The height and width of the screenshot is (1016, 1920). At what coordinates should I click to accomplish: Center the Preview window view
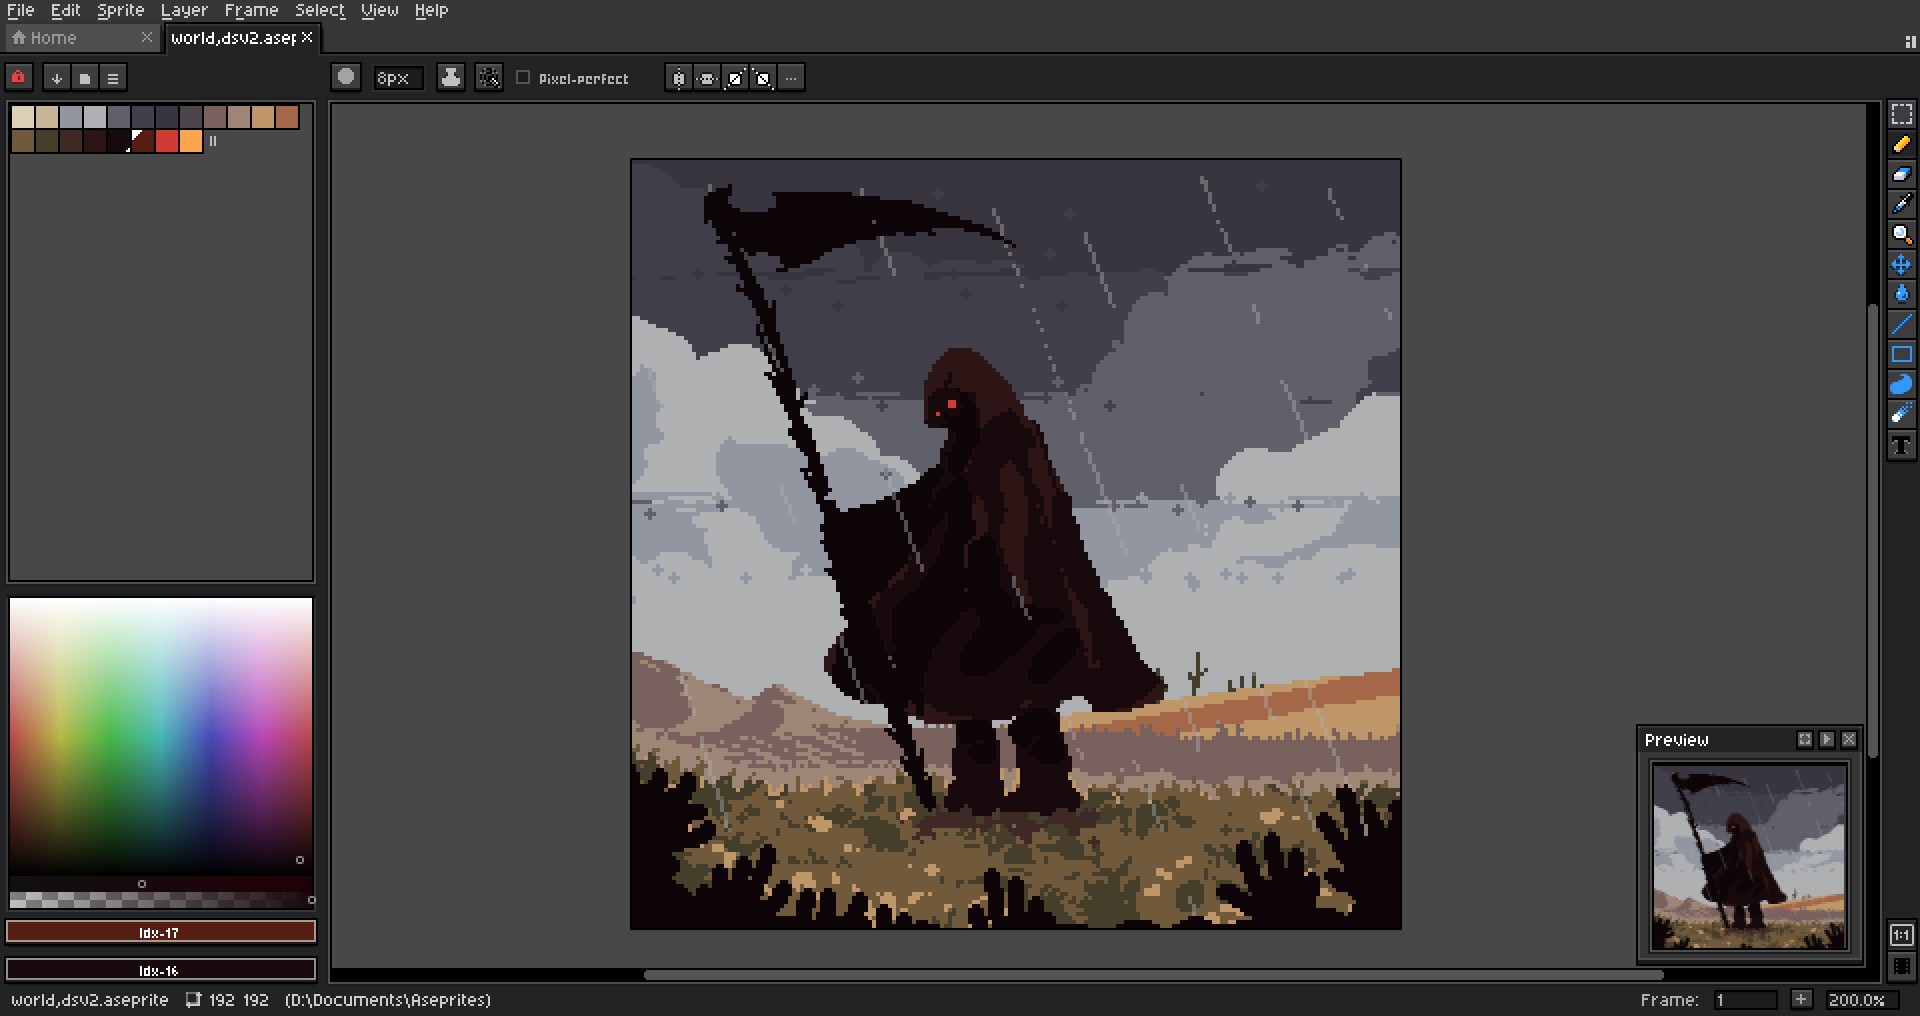(1805, 740)
